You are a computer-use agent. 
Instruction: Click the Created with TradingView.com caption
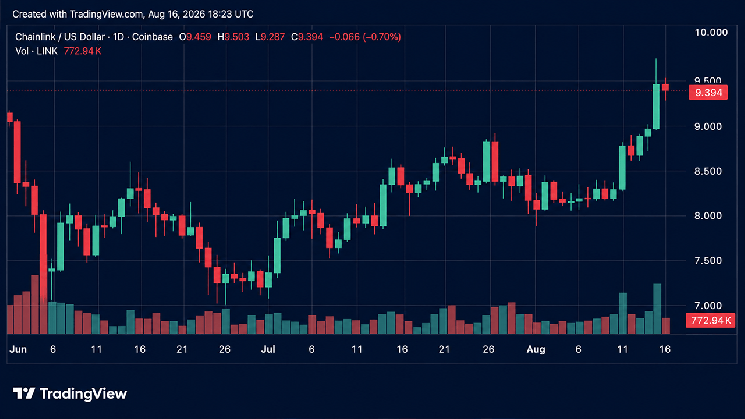pyautogui.click(x=133, y=14)
